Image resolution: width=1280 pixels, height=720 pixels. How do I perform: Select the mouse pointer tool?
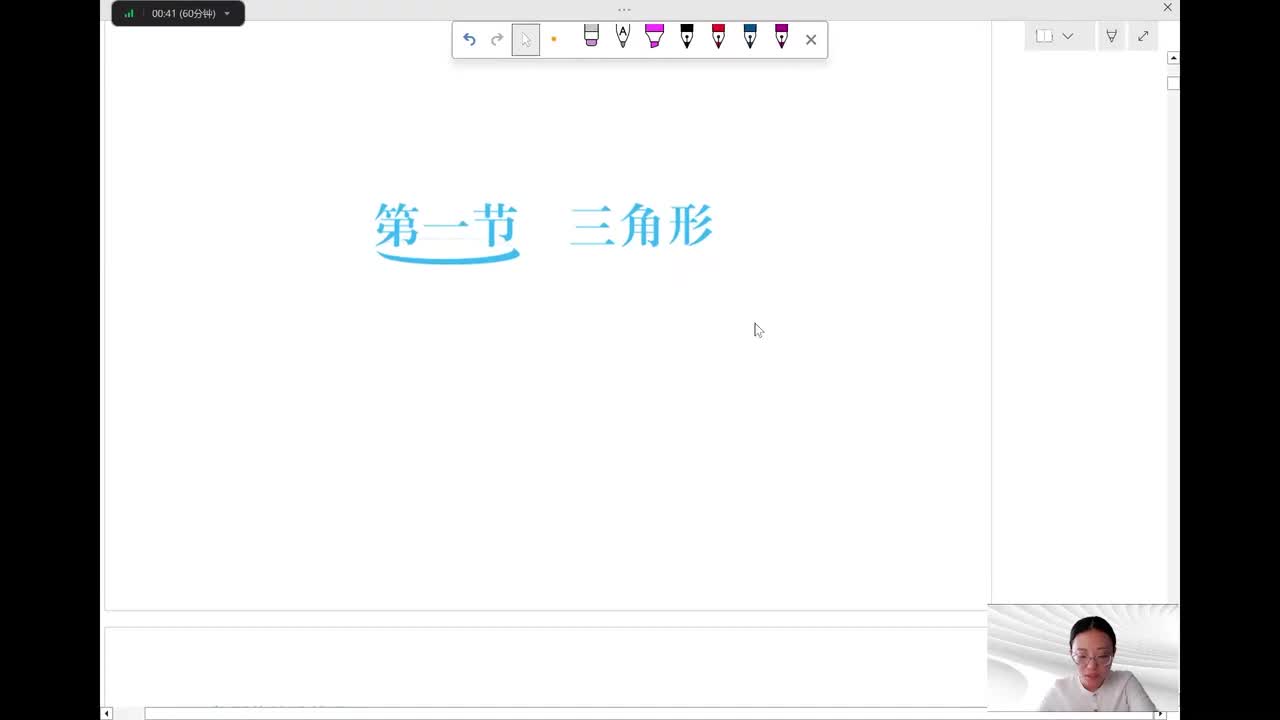pos(526,40)
